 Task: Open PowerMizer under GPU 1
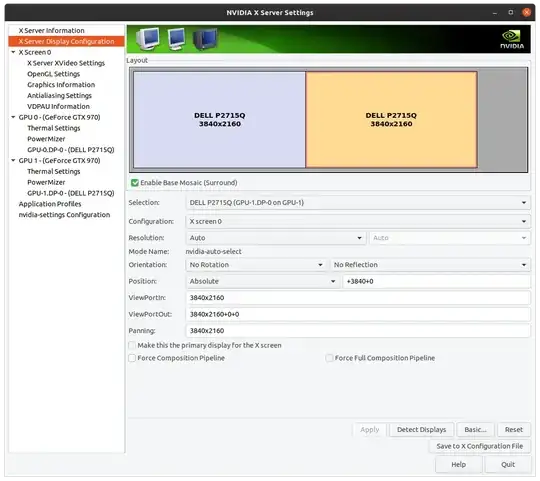pos(46,182)
